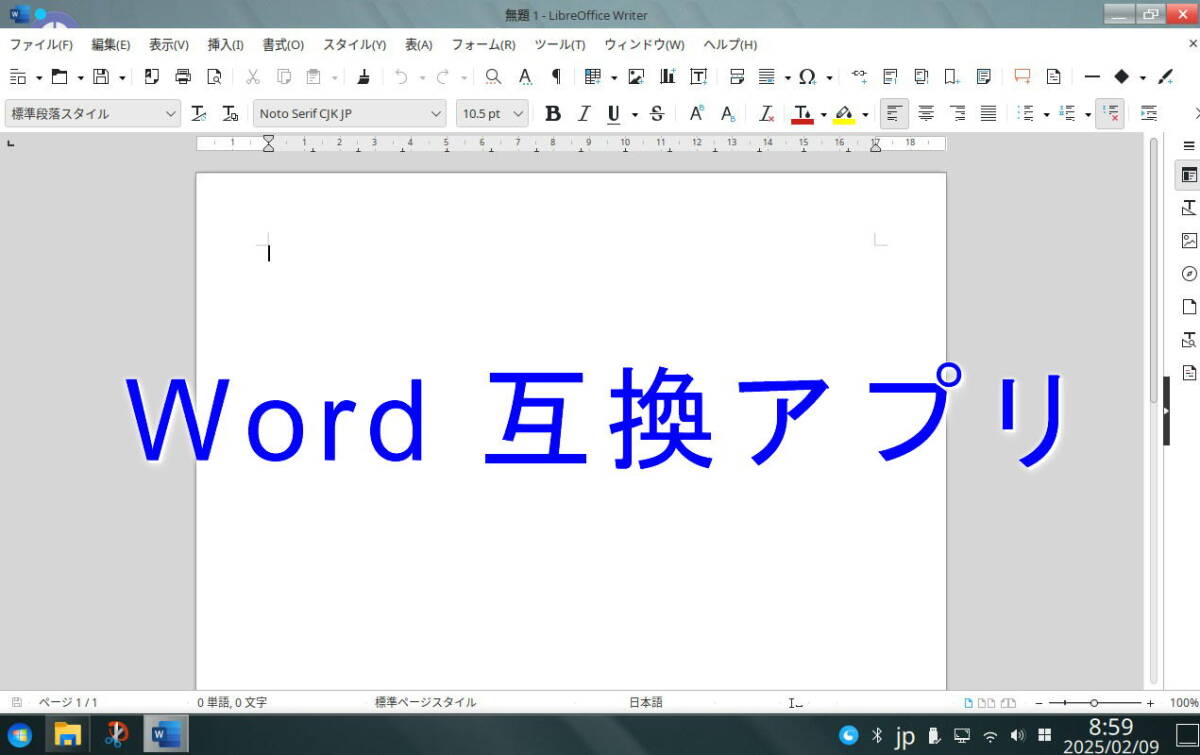The width and height of the screenshot is (1200, 755).
Task: Click the Print icon
Action: pyautogui.click(x=183, y=76)
